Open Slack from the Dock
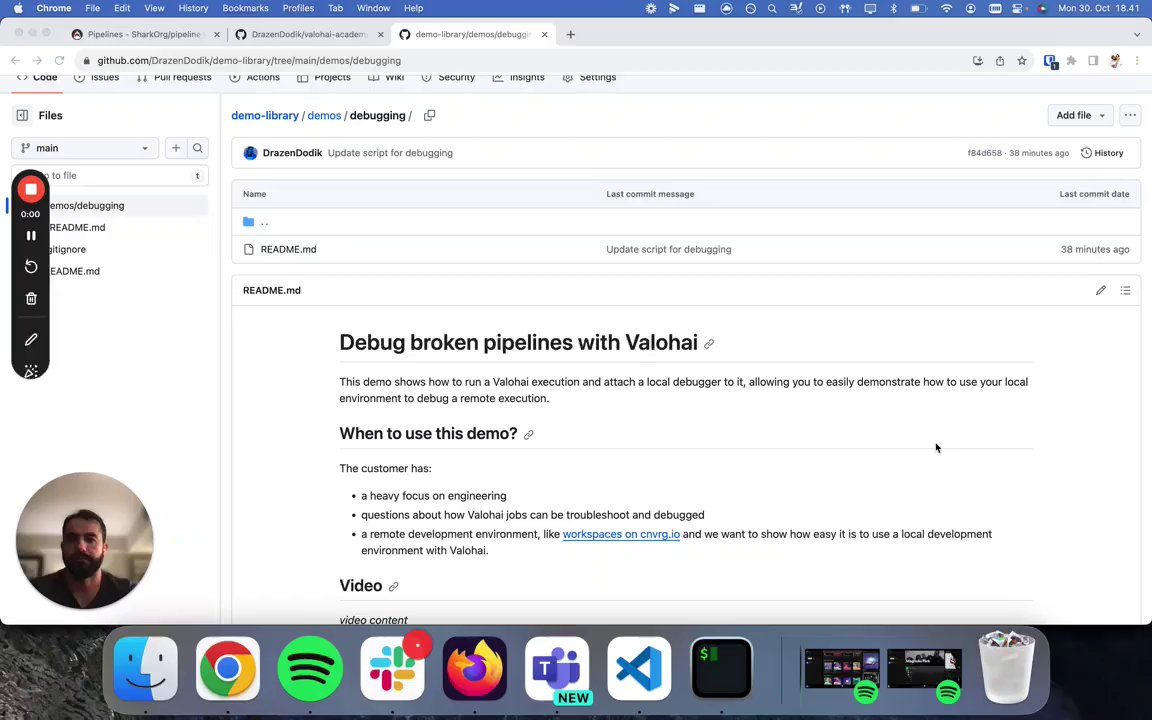Viewport: 1152px width, 720px height. coord(392,669)
